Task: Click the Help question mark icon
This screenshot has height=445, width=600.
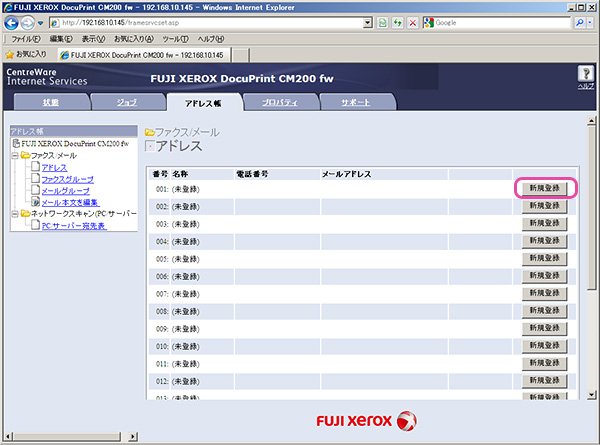Action: pyautogui.click(x=587, y=74)
